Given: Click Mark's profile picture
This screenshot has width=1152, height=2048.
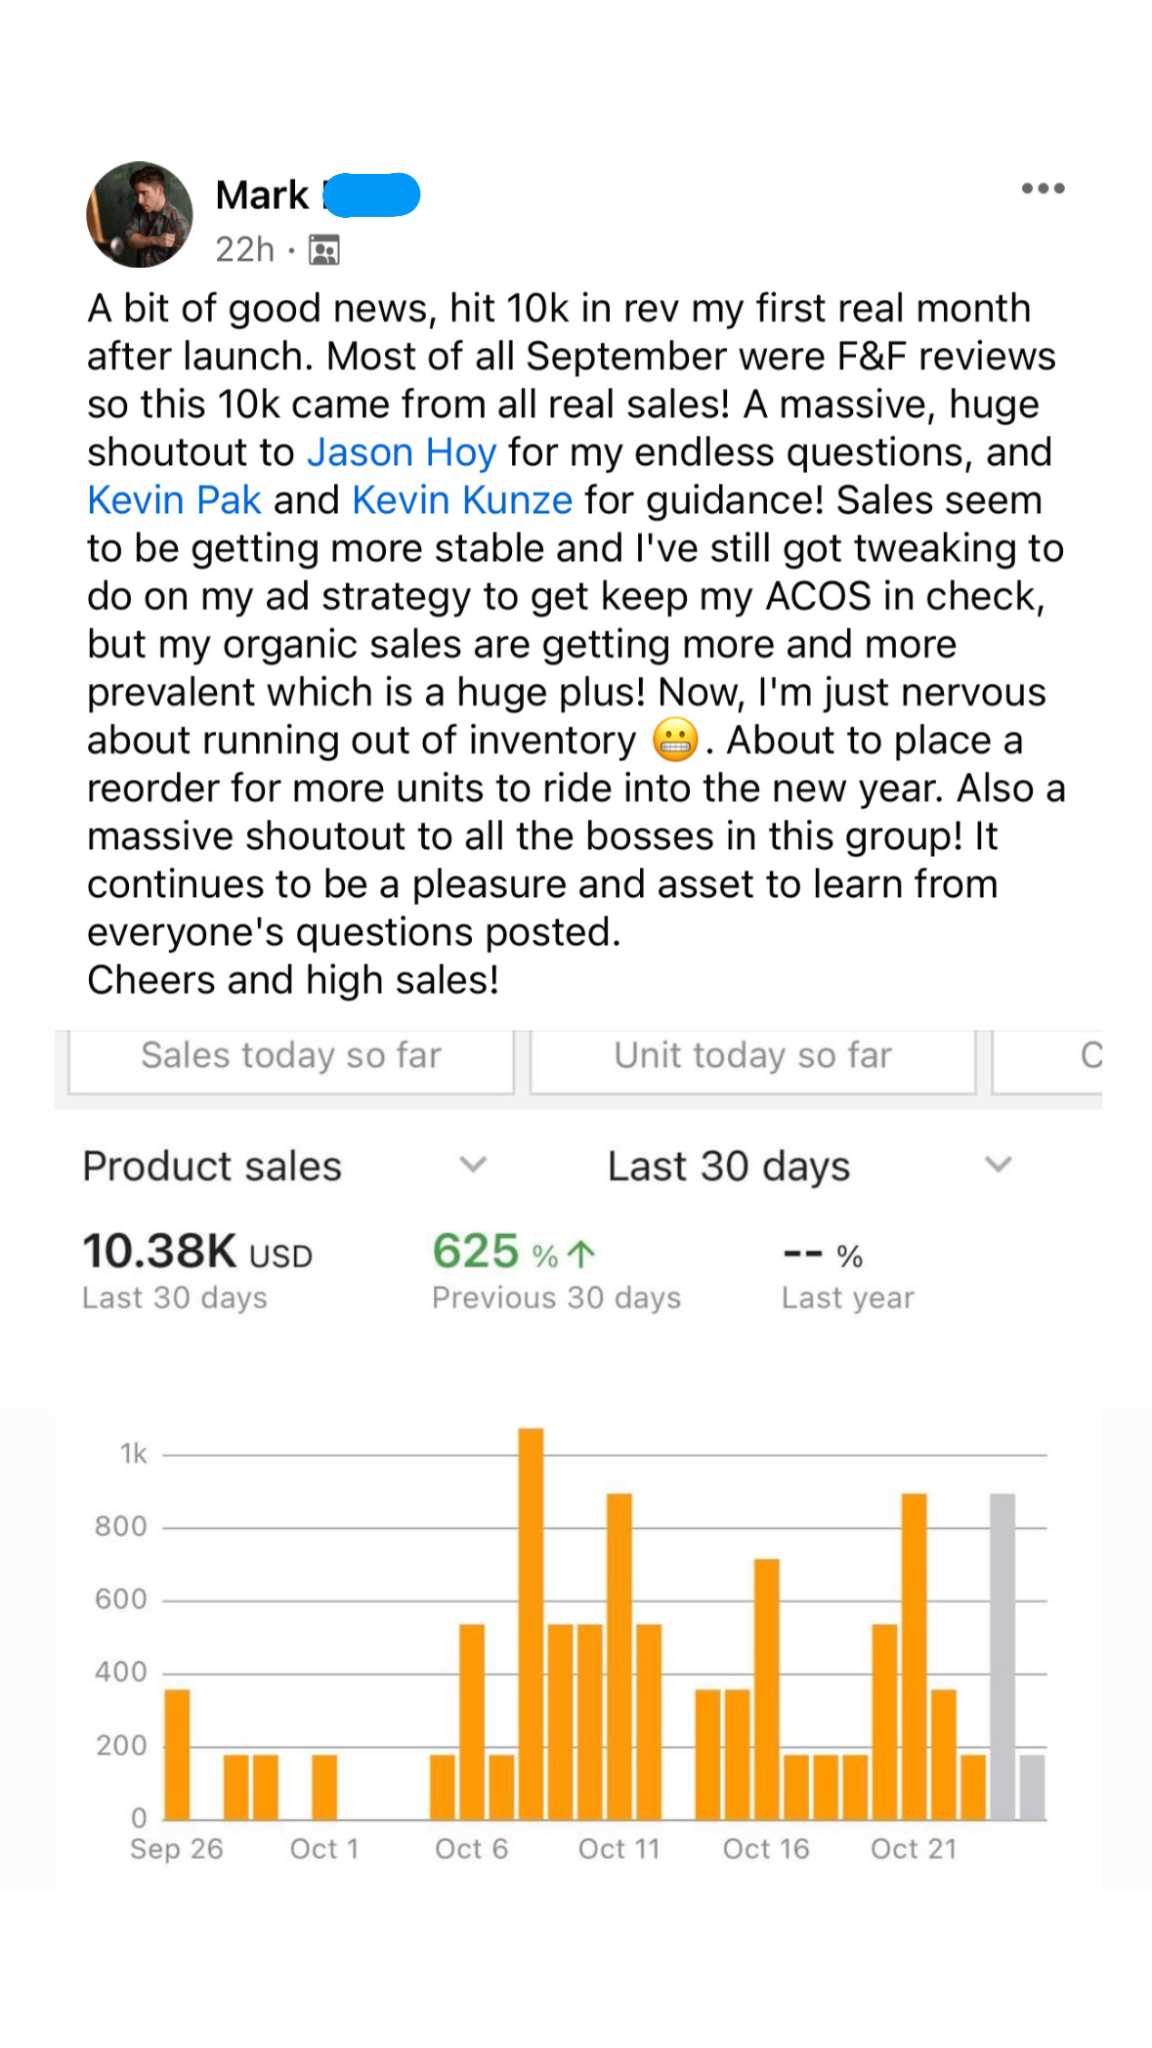Looking at the screenshot, I should tap(139, 215).
